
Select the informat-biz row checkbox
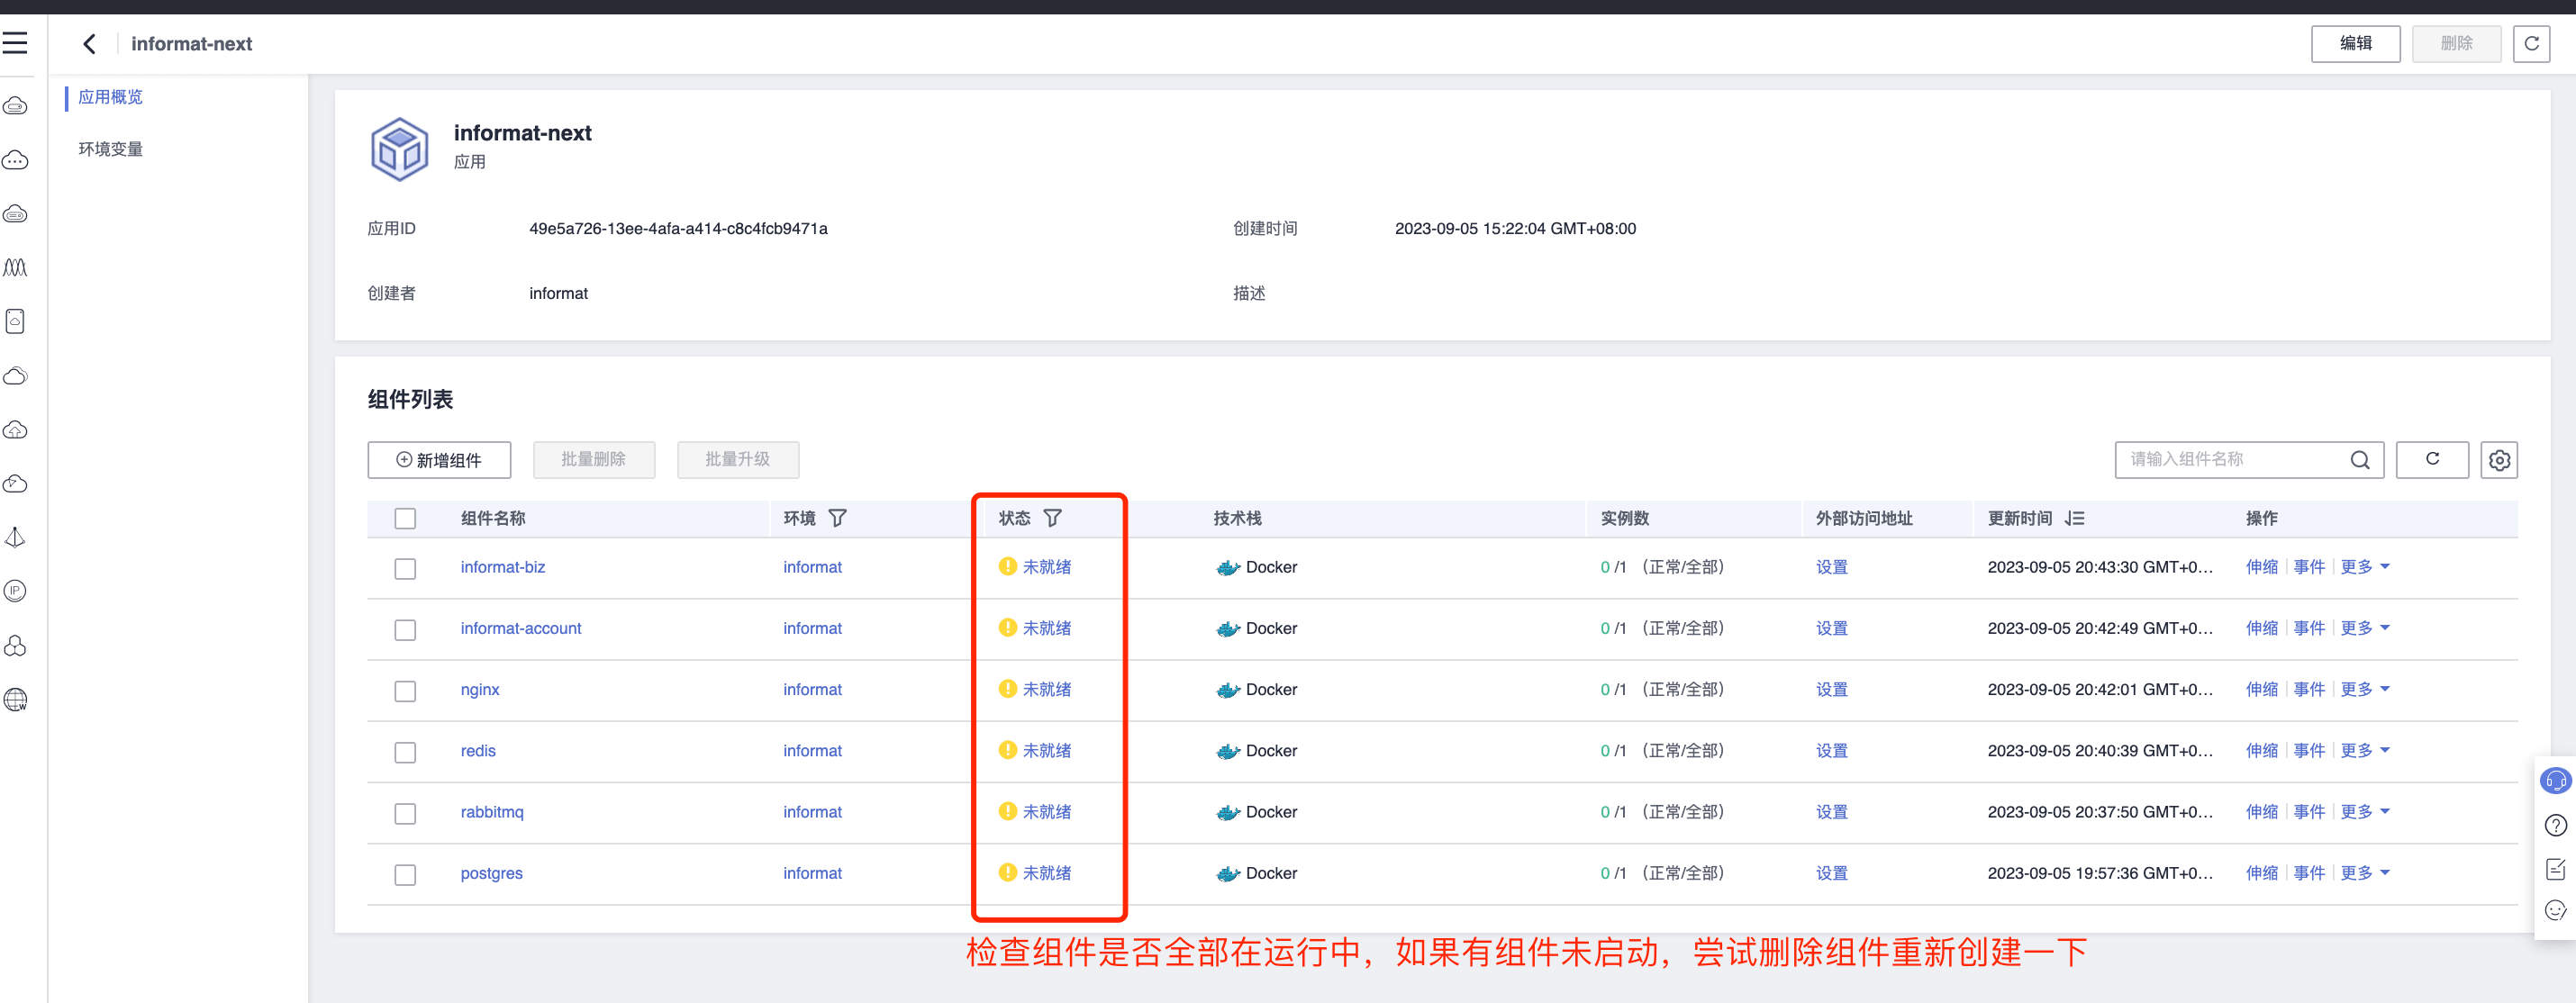pyautogui.click(x=405, y=569)
